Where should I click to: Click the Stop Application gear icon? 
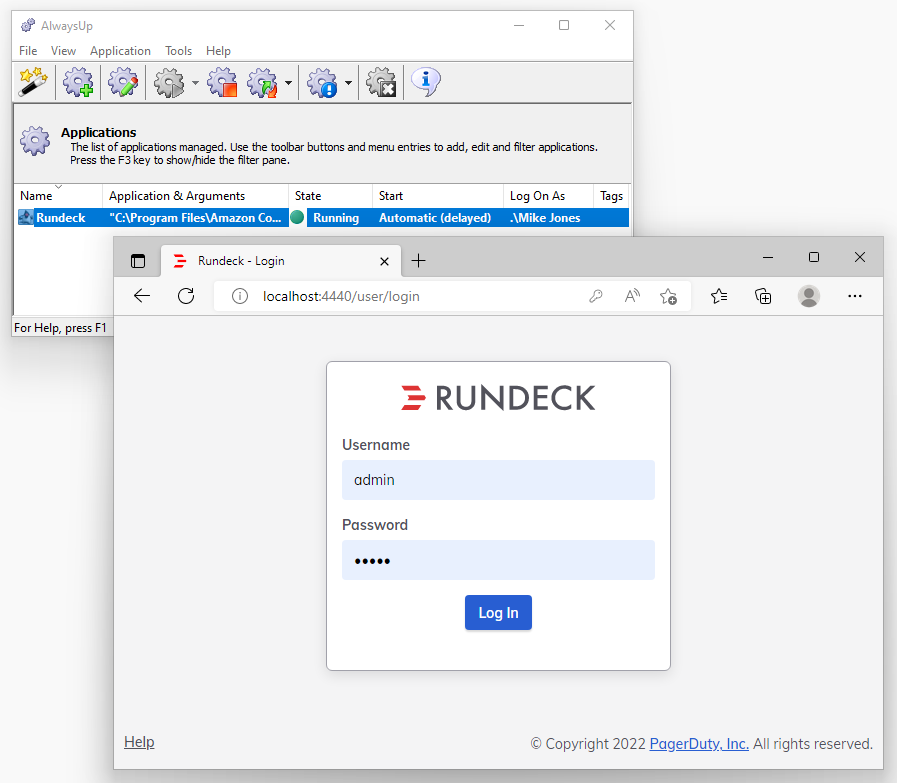(x=221, y=82)
